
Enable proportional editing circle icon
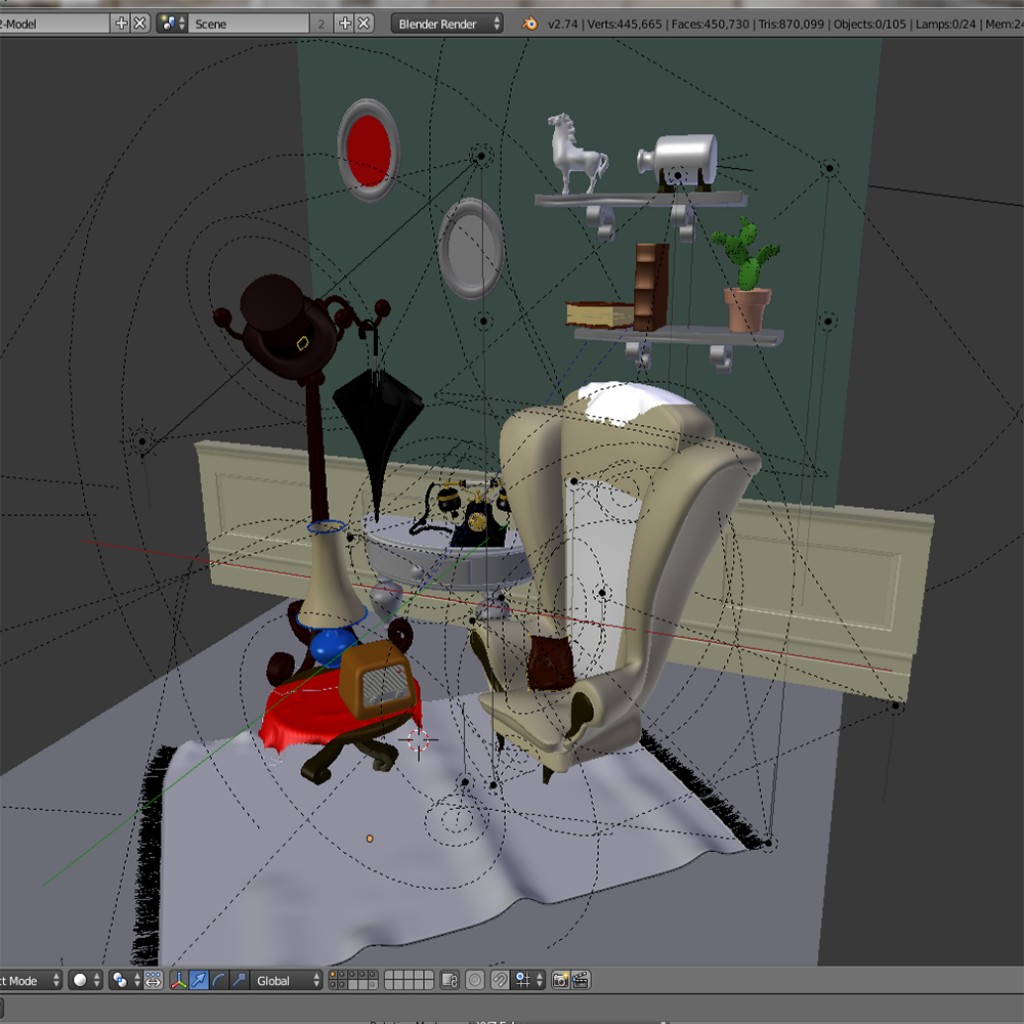(475, 980)
